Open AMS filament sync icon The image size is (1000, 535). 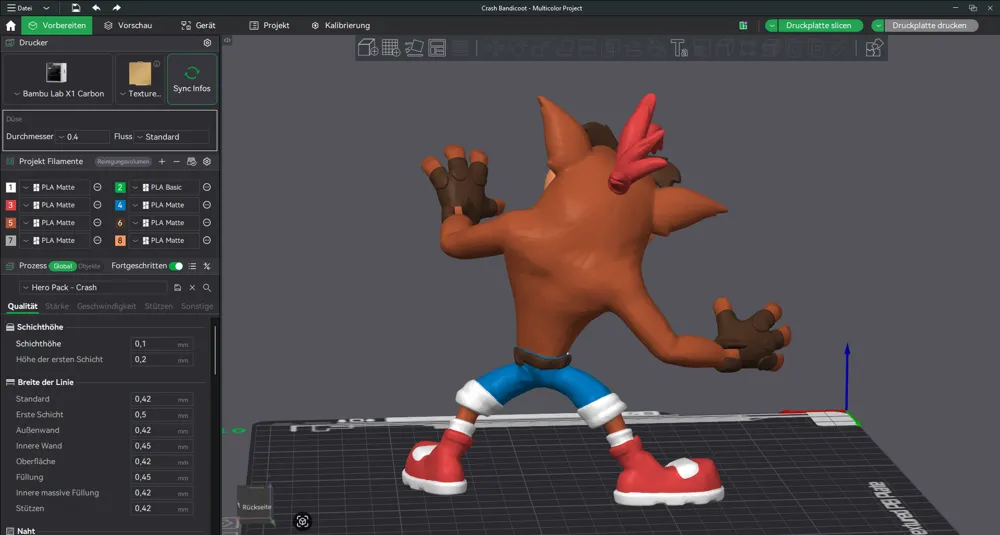click(191, 161)
